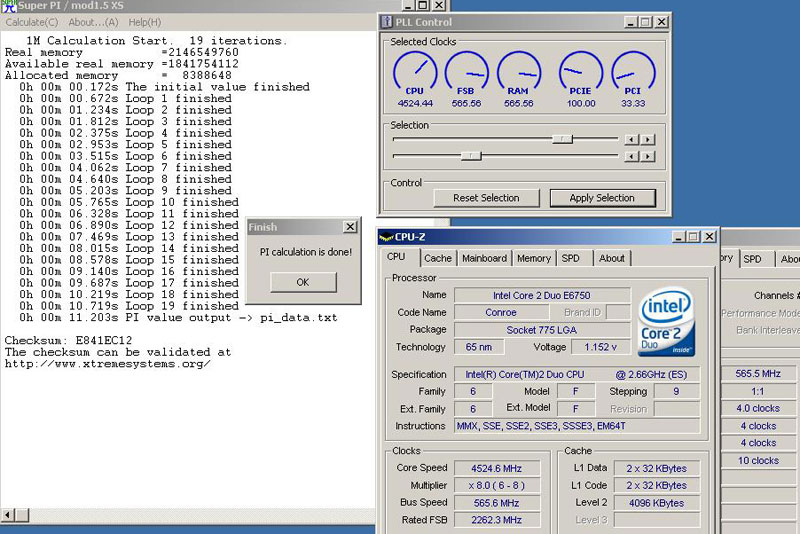Click the Reset Selection button
The height and width of the screenshot is (534, 800).
coord(486,198)
